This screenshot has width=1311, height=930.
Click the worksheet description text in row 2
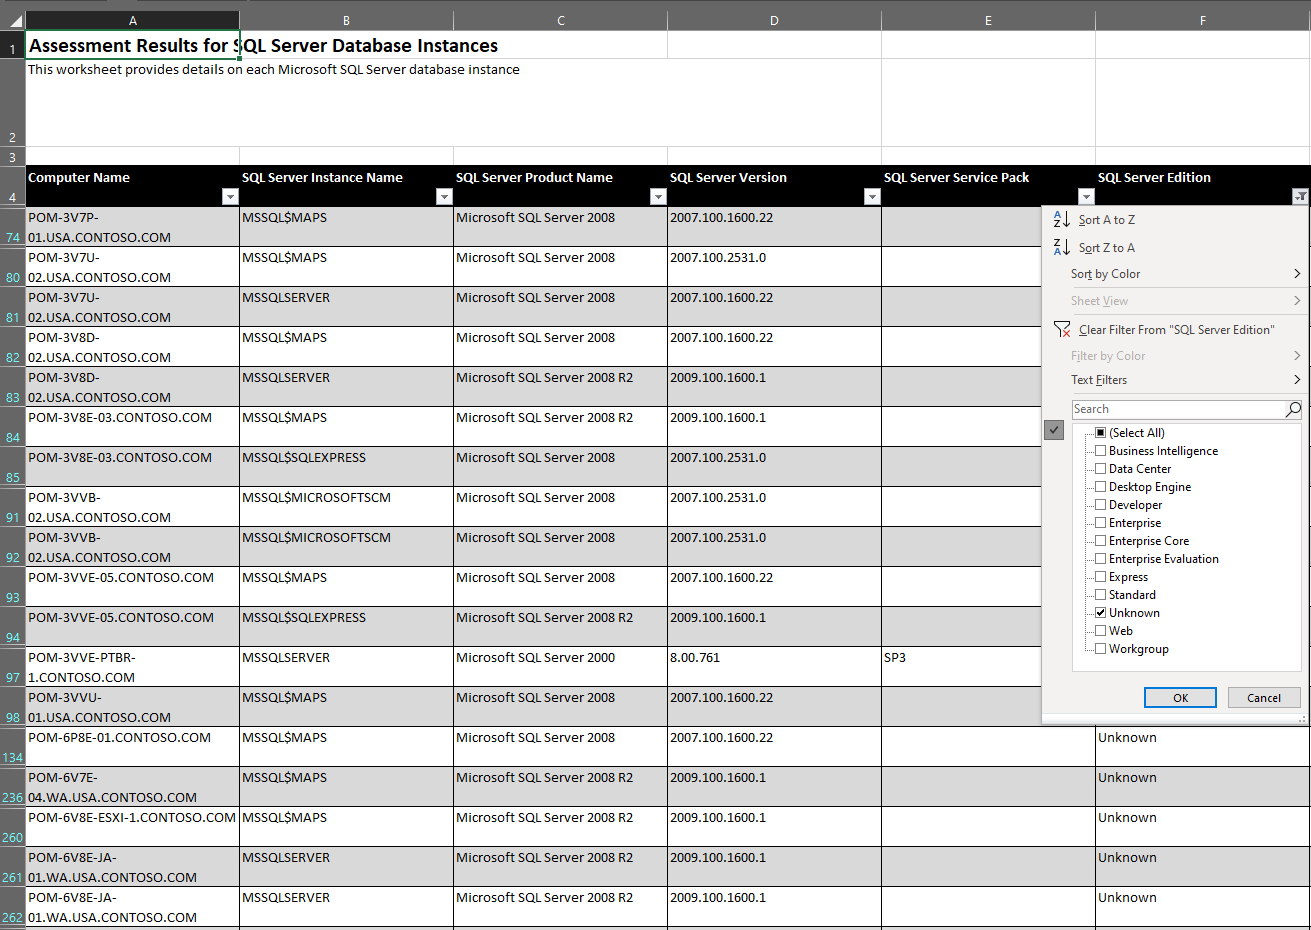[x=274, y=70]
